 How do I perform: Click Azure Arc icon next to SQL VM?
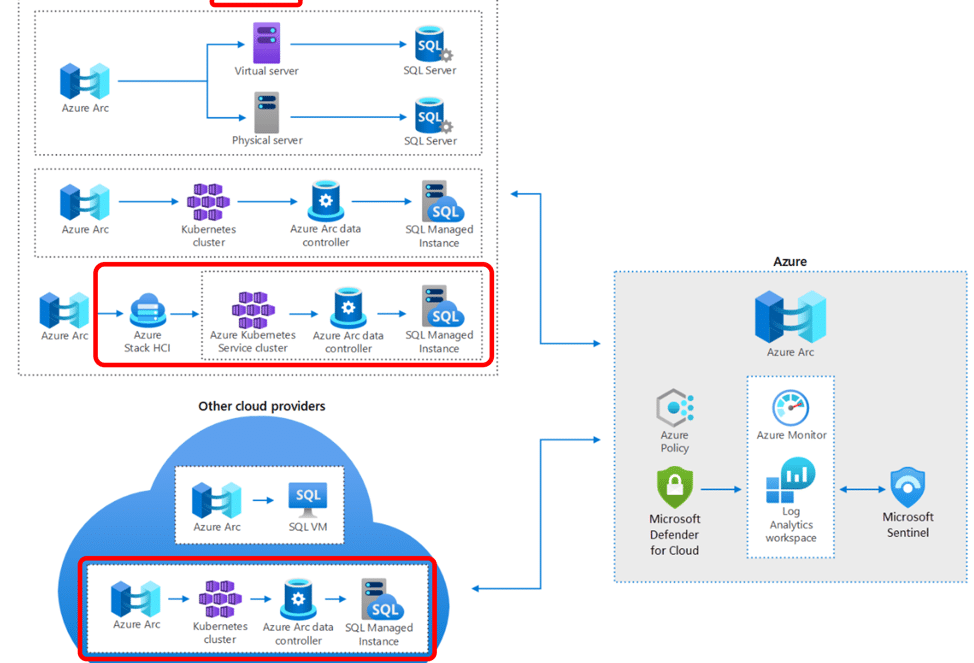tap(216, 500)
